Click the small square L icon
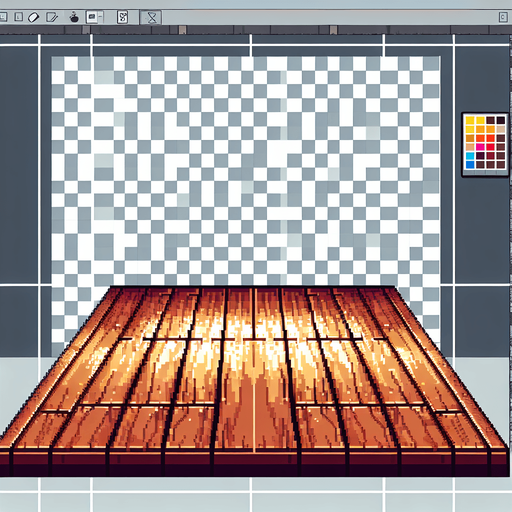This screenshot has width=512, height=512. tap(18, 17)
